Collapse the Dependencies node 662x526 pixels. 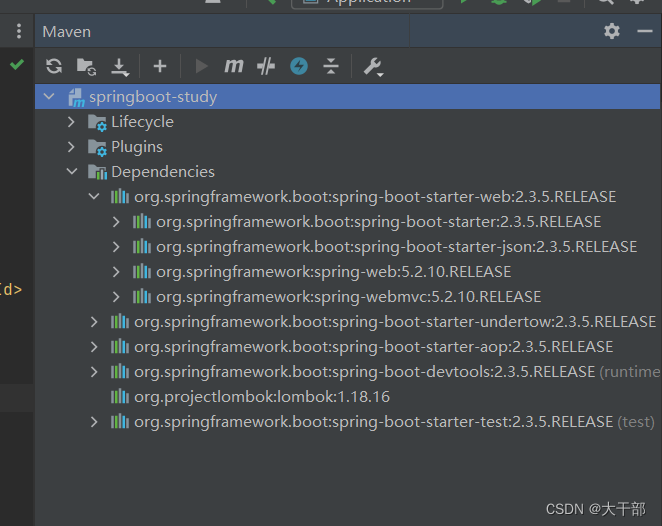pos(72,172)
